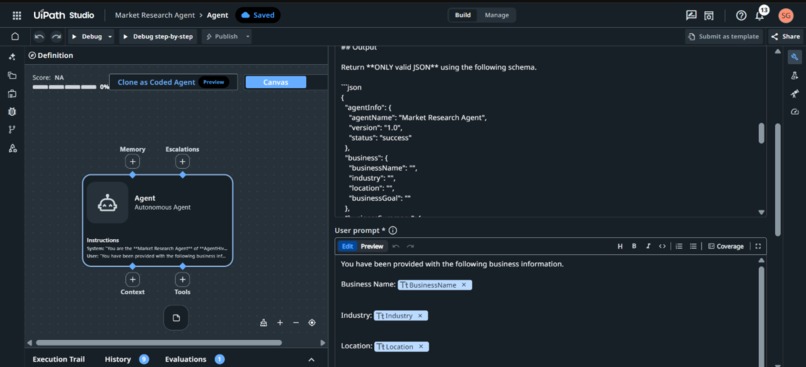This screenshot has height=367, width=806.
Task: Open the gauge health score icon on right rail
Action: pyautogui.click(x=794, y=112)
